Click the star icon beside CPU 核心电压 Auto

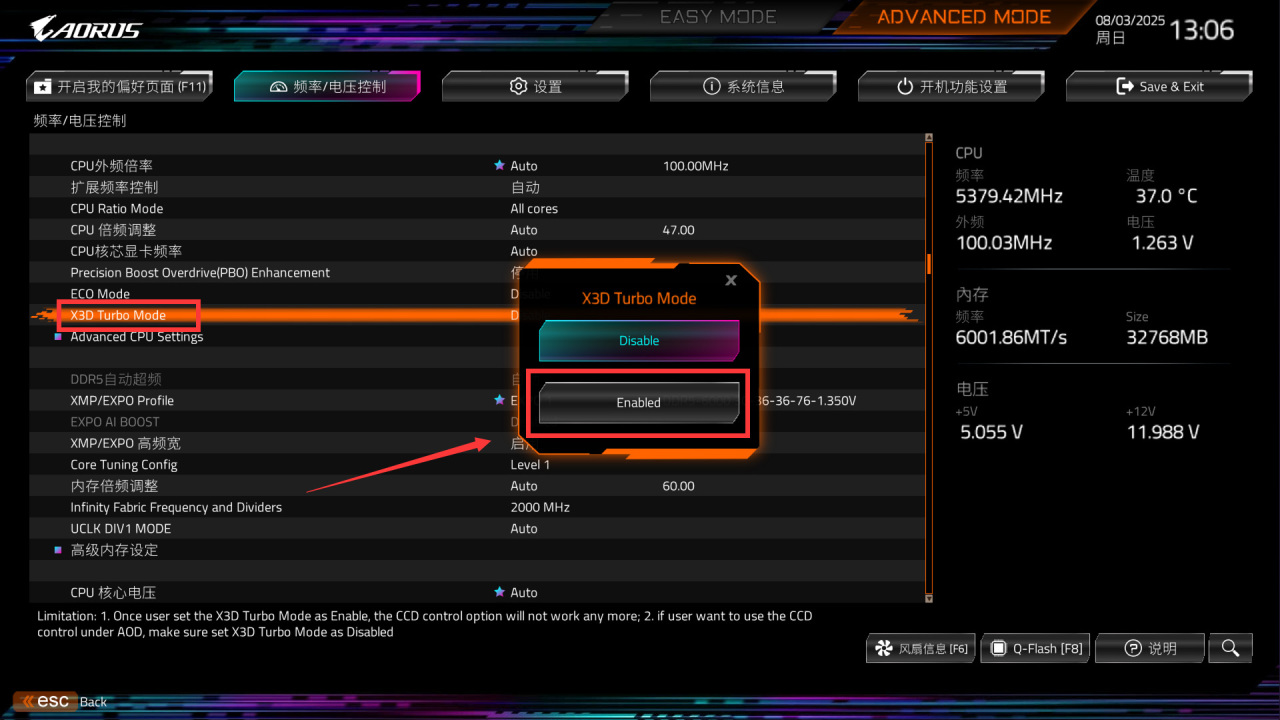coord(499,592)
